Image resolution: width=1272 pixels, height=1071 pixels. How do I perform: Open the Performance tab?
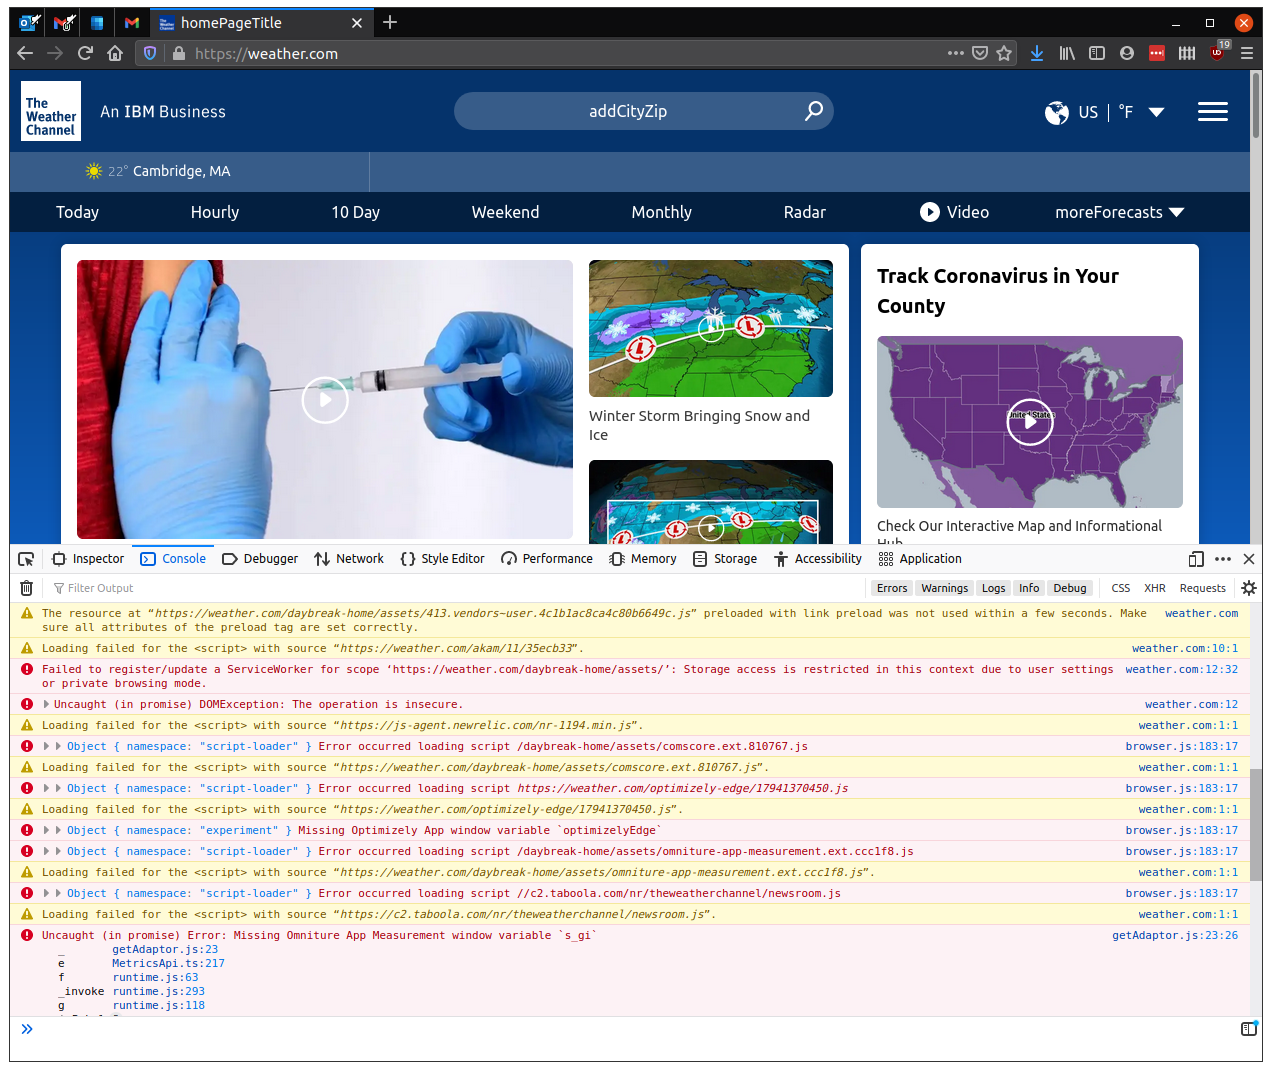[547, 559]
